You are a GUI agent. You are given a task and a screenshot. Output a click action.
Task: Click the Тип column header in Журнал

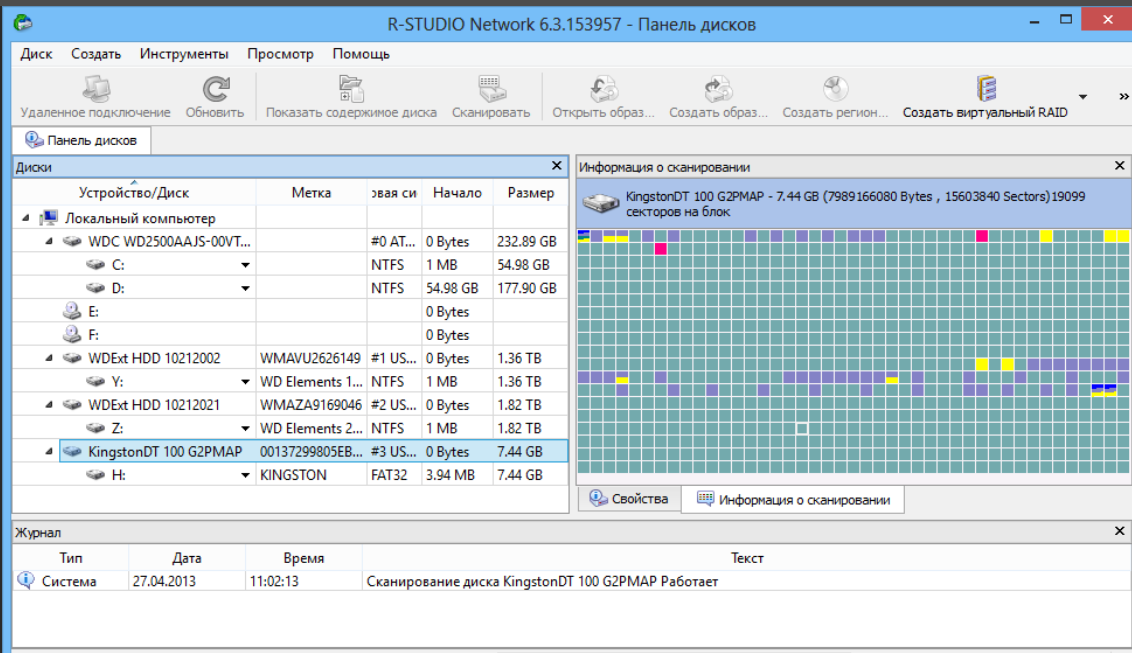tap(71, 558)
